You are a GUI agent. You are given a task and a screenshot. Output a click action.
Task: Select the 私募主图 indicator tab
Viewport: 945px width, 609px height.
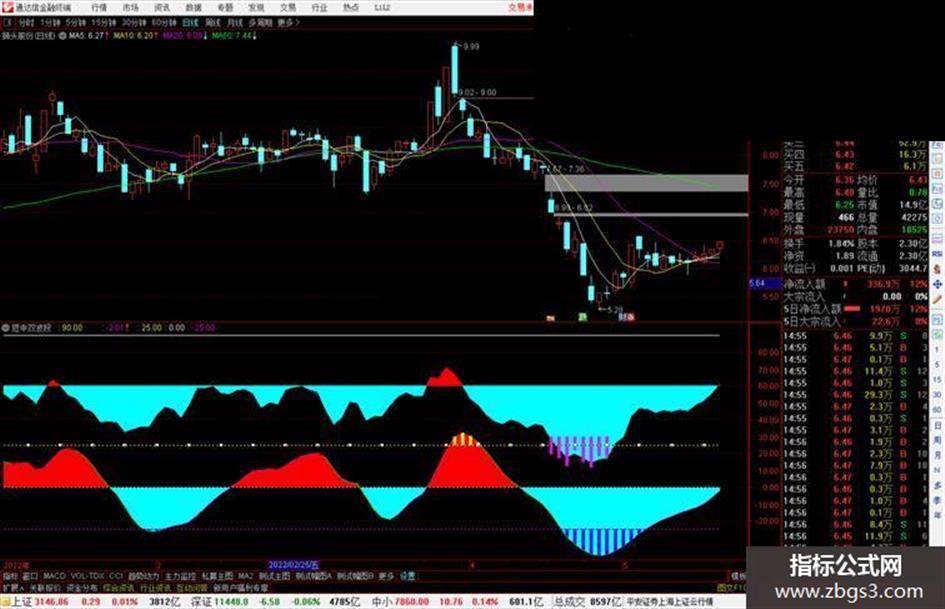coord(217,576)
